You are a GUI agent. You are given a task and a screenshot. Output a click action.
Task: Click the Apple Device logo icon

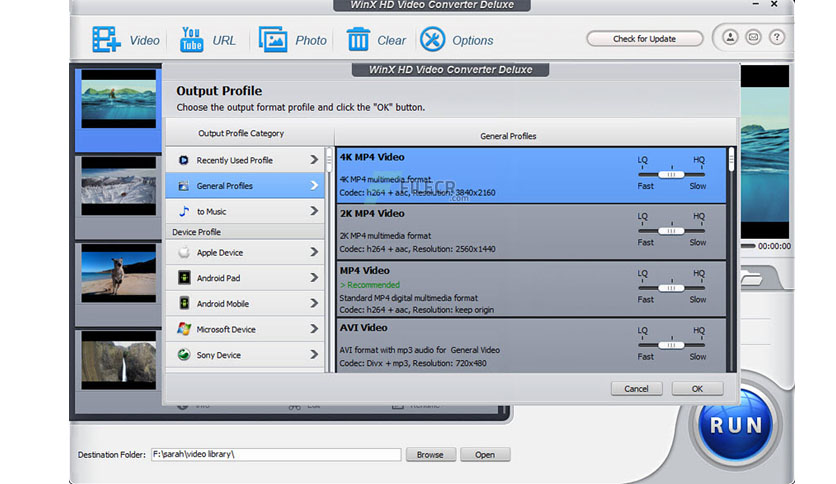[184, 252]
